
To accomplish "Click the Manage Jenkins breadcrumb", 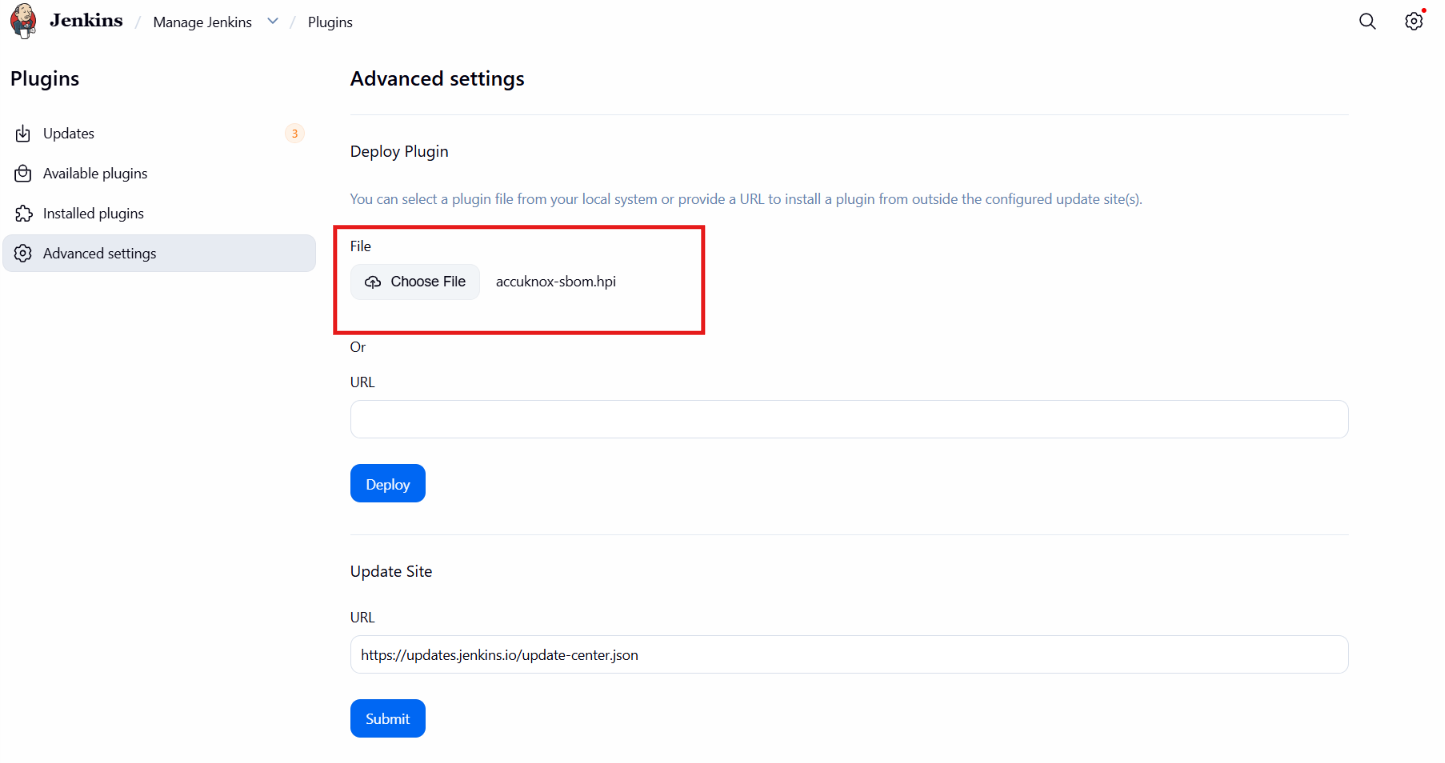I will coord(202,22).
